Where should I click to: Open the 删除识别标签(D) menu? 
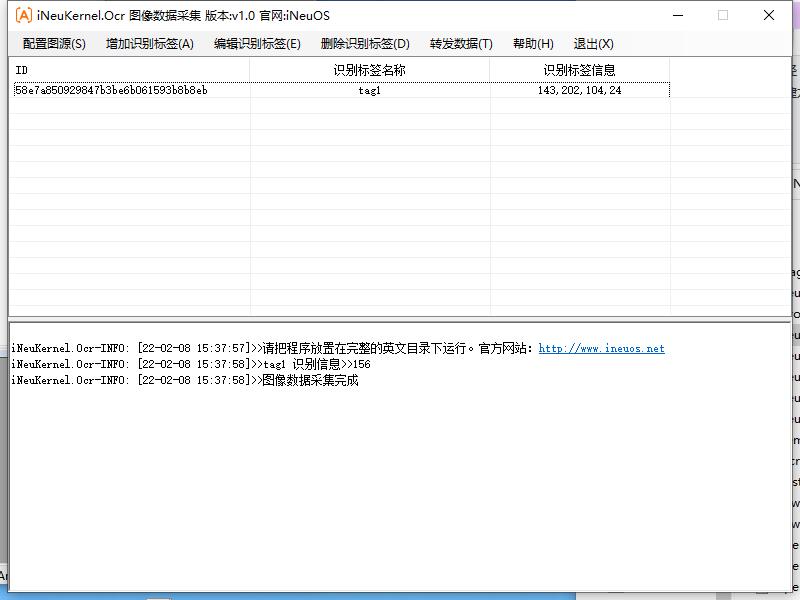(x=365, y=44)
